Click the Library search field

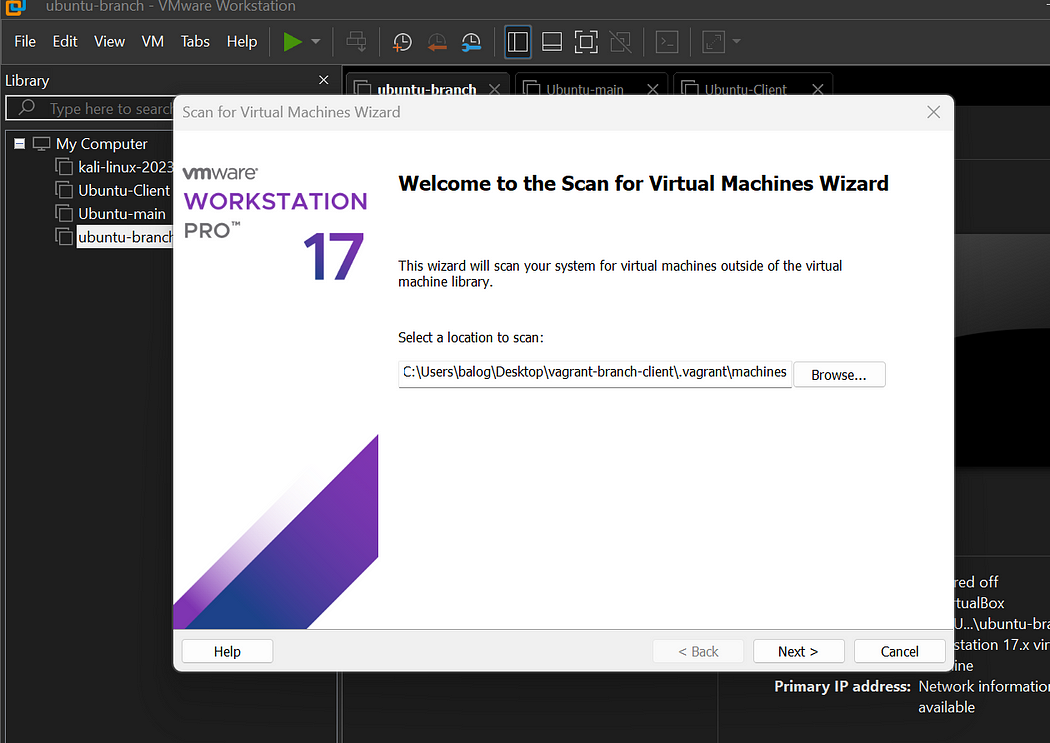tap(90, 108)
